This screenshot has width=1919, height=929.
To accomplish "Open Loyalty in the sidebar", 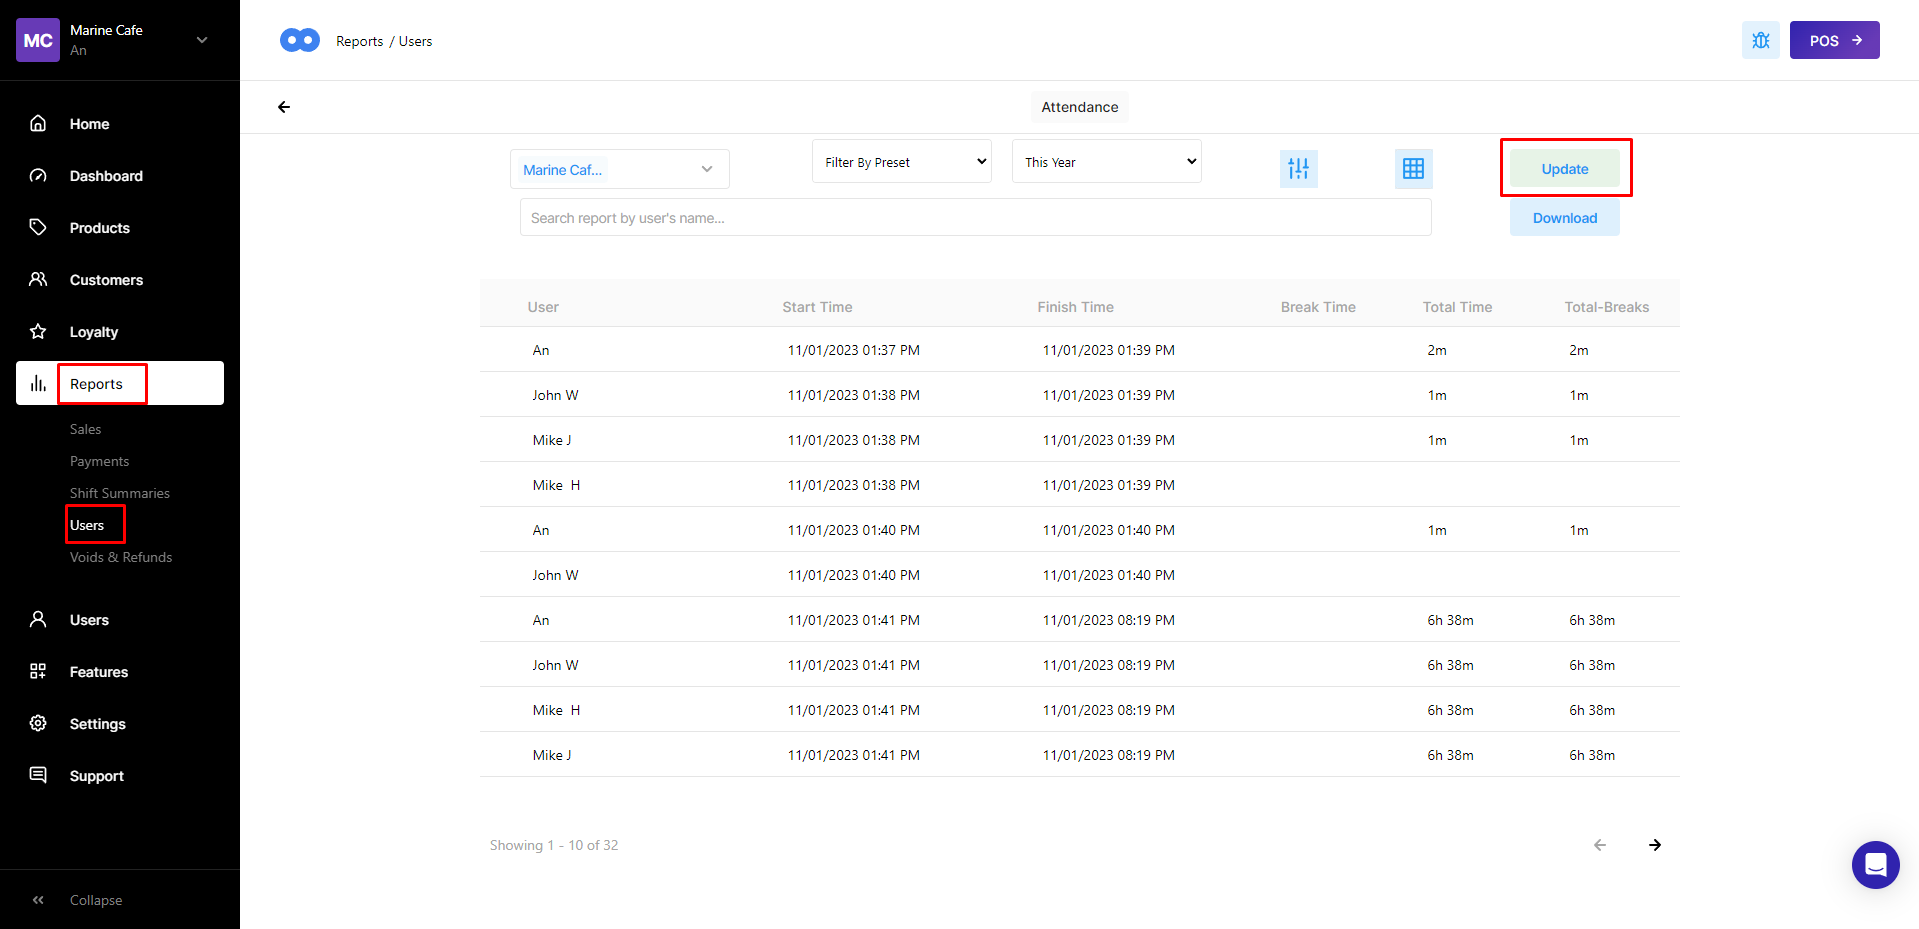I will (x=94, y=332).
